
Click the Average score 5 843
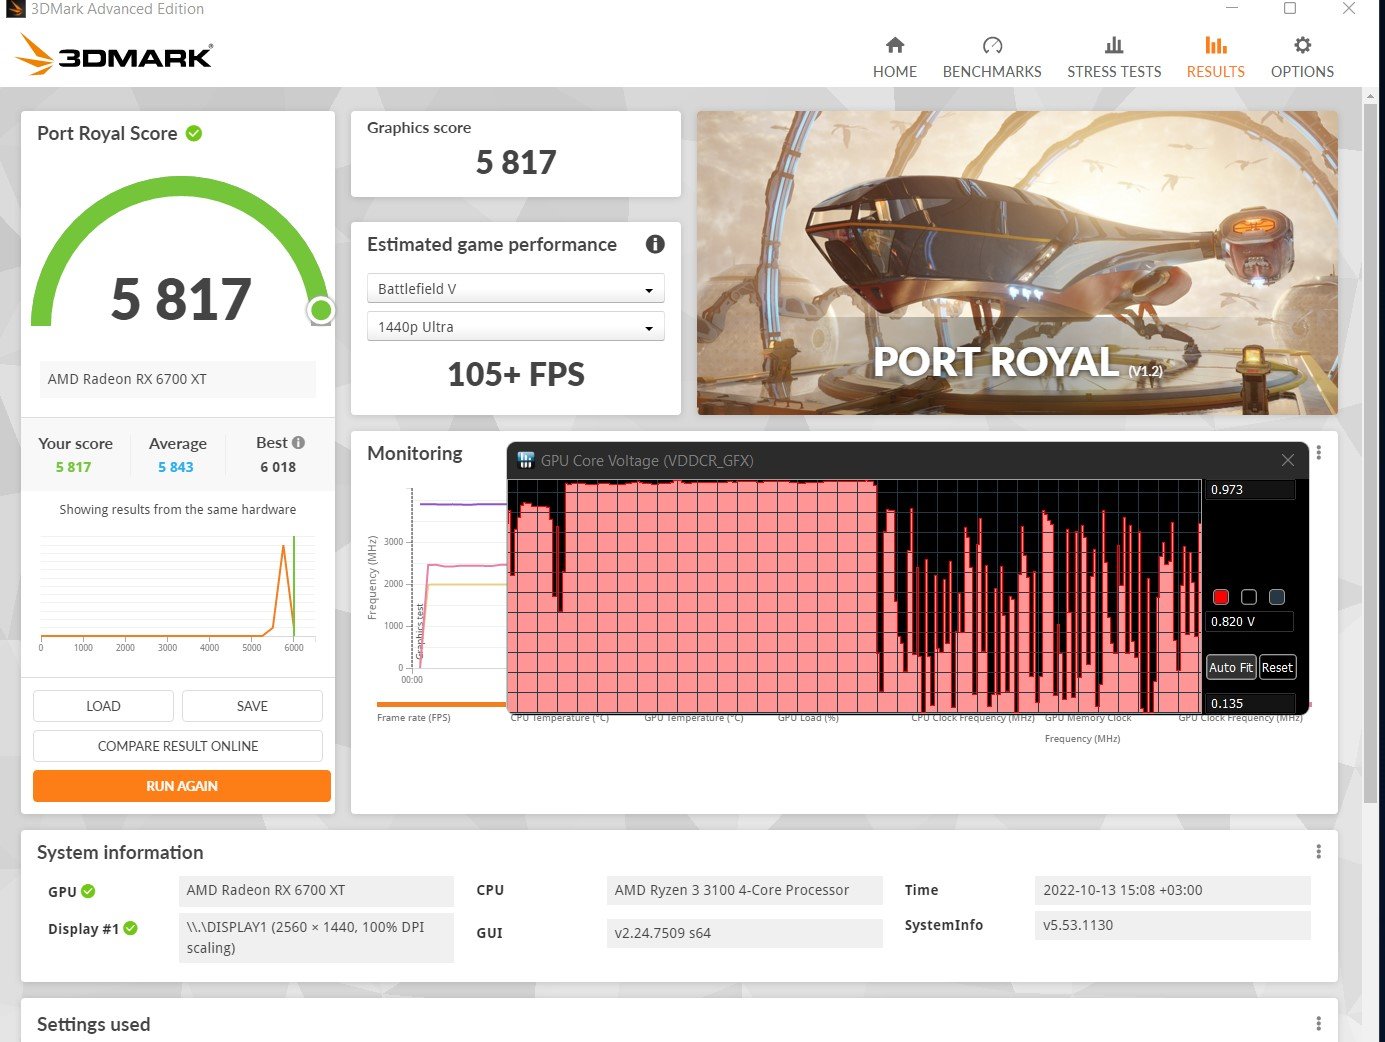(x=176, y=467)
